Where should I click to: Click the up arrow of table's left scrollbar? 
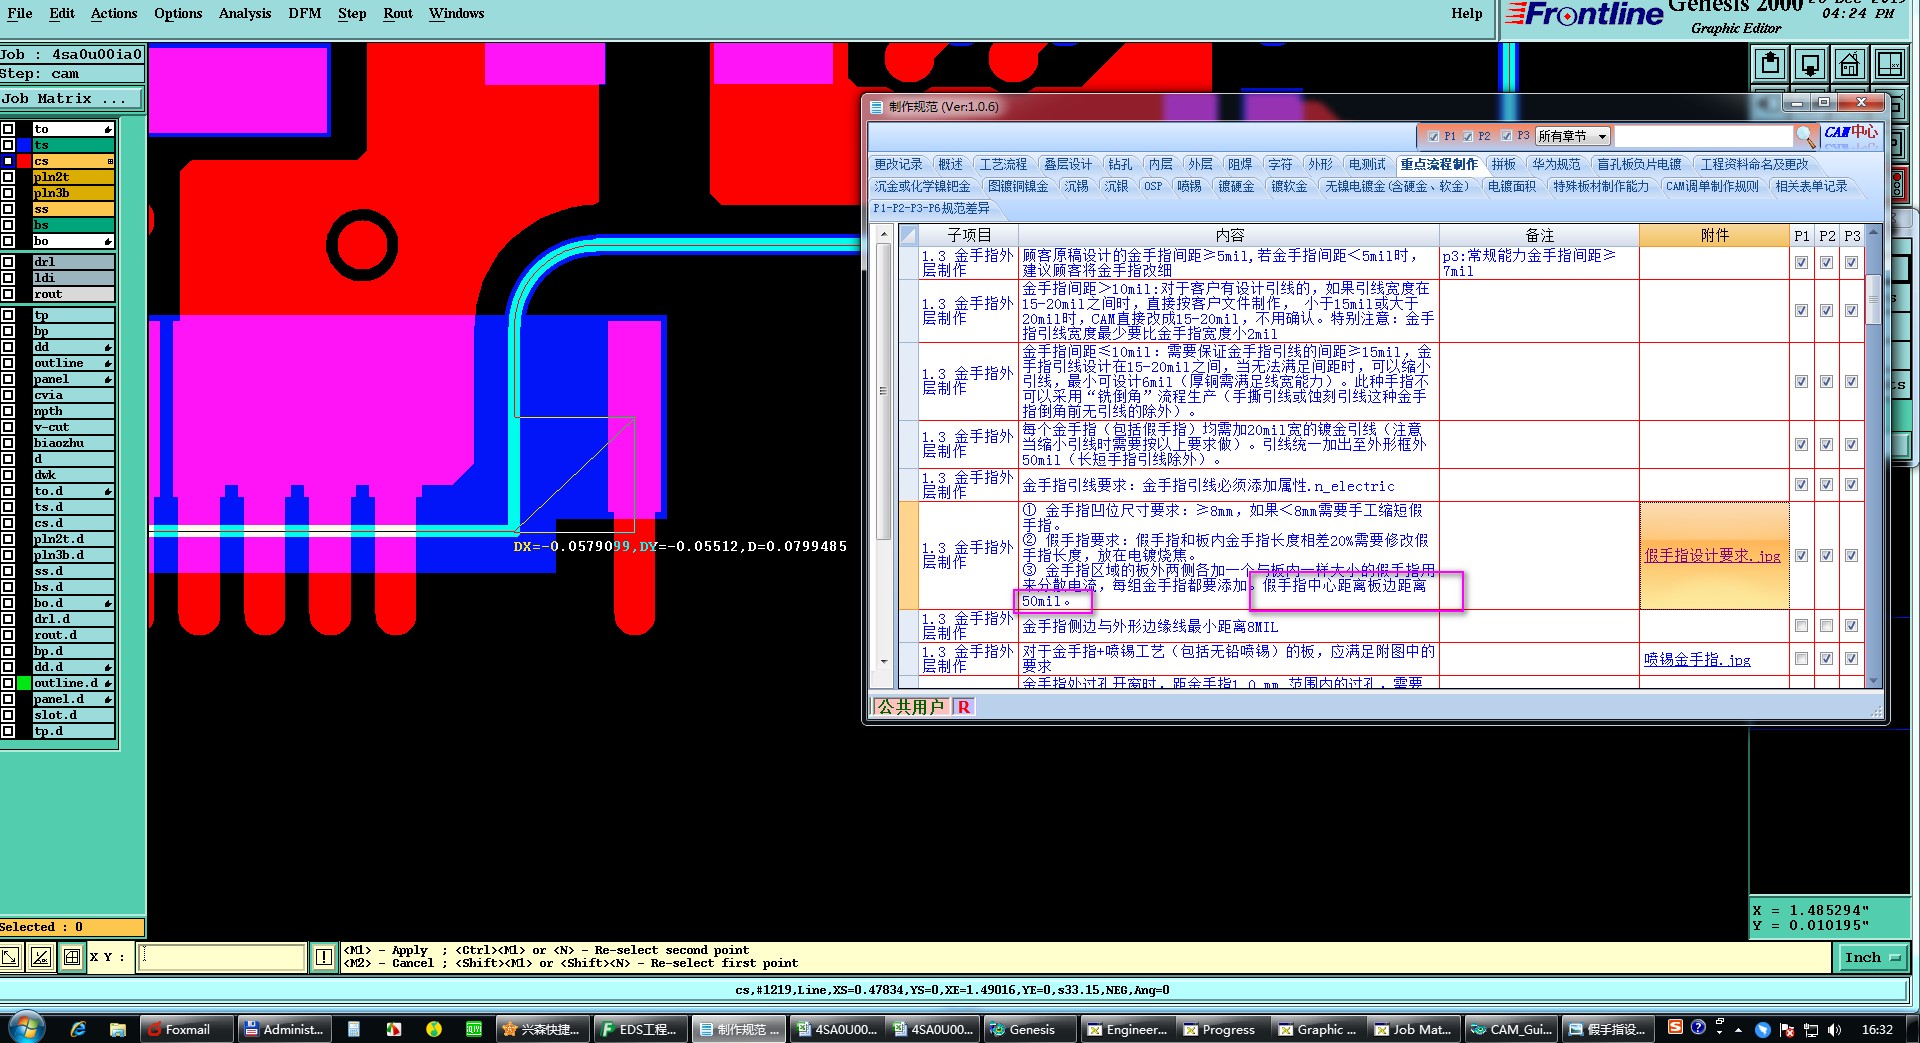883,235
